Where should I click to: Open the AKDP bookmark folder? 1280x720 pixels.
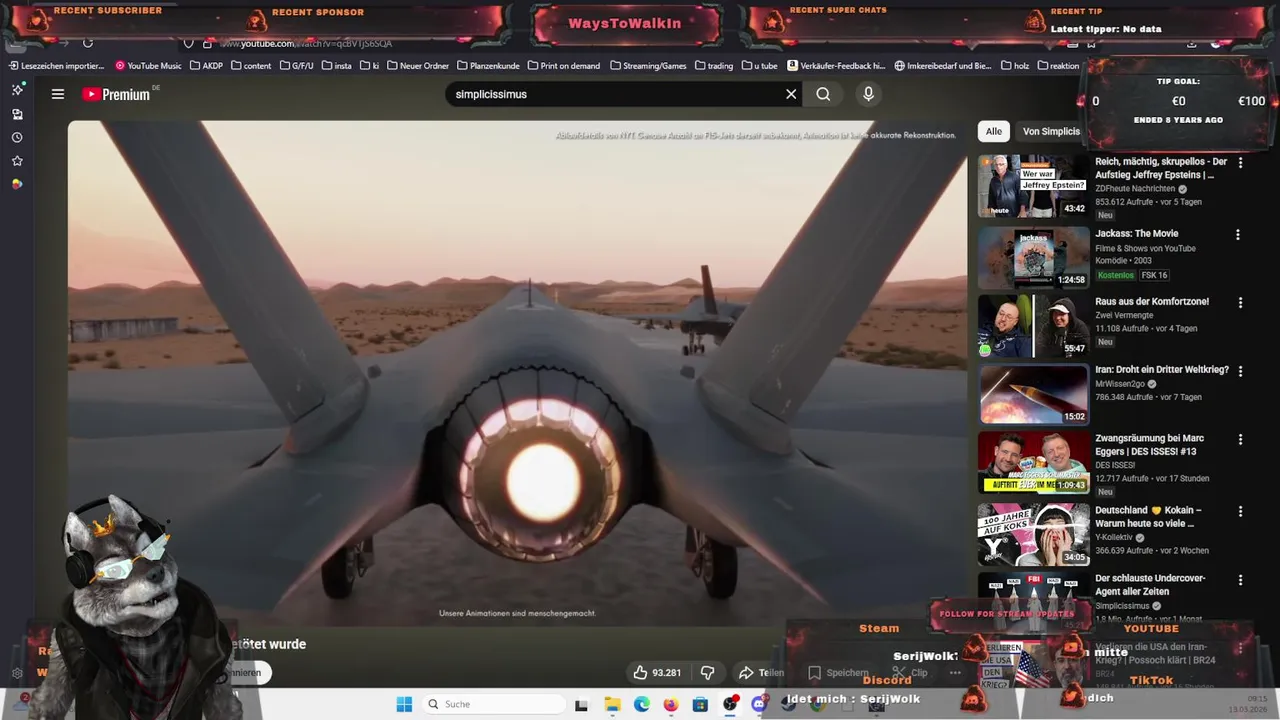(x=206, y=66)
